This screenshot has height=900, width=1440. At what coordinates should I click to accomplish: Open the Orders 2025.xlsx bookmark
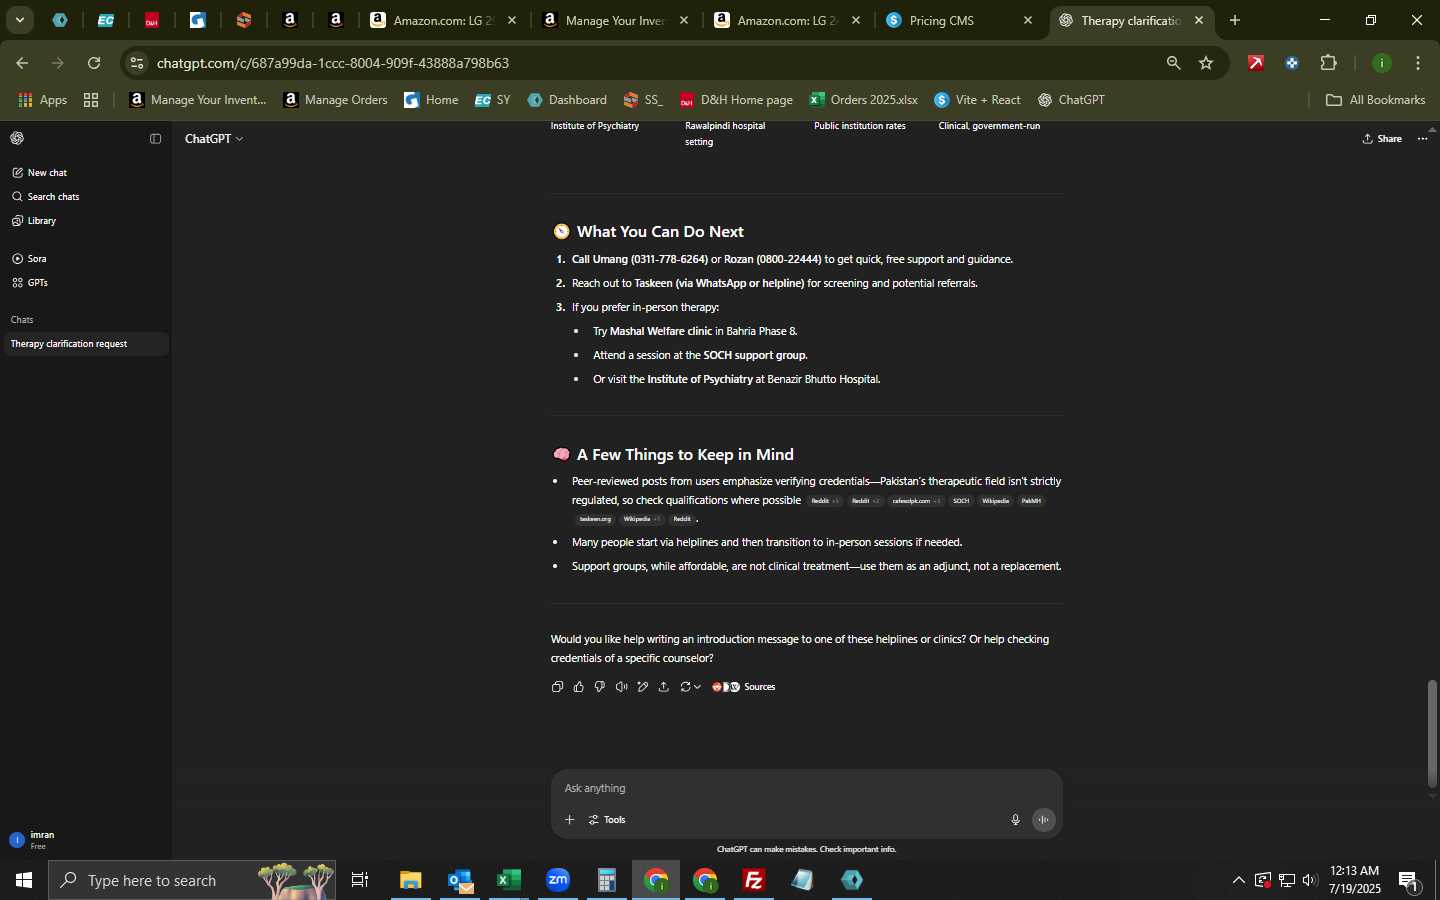pyautogui.click(x=864, y=100)
